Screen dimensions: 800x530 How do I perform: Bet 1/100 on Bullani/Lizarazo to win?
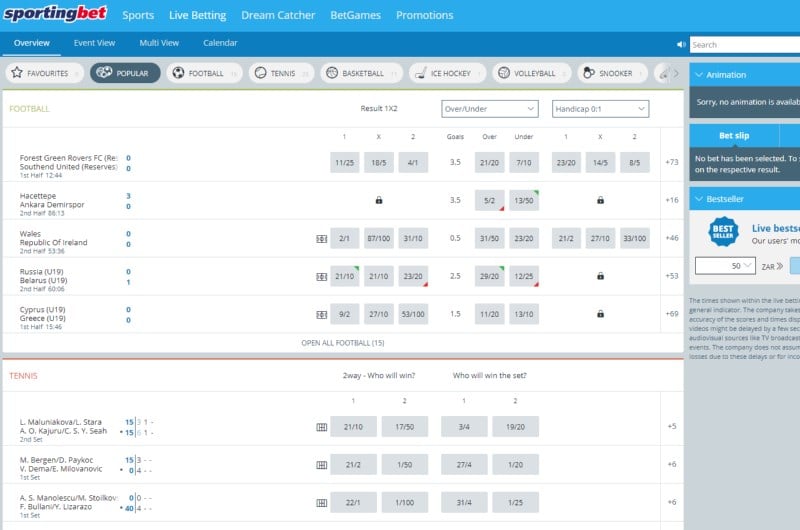pyautogui.click(x=405, y=502)
